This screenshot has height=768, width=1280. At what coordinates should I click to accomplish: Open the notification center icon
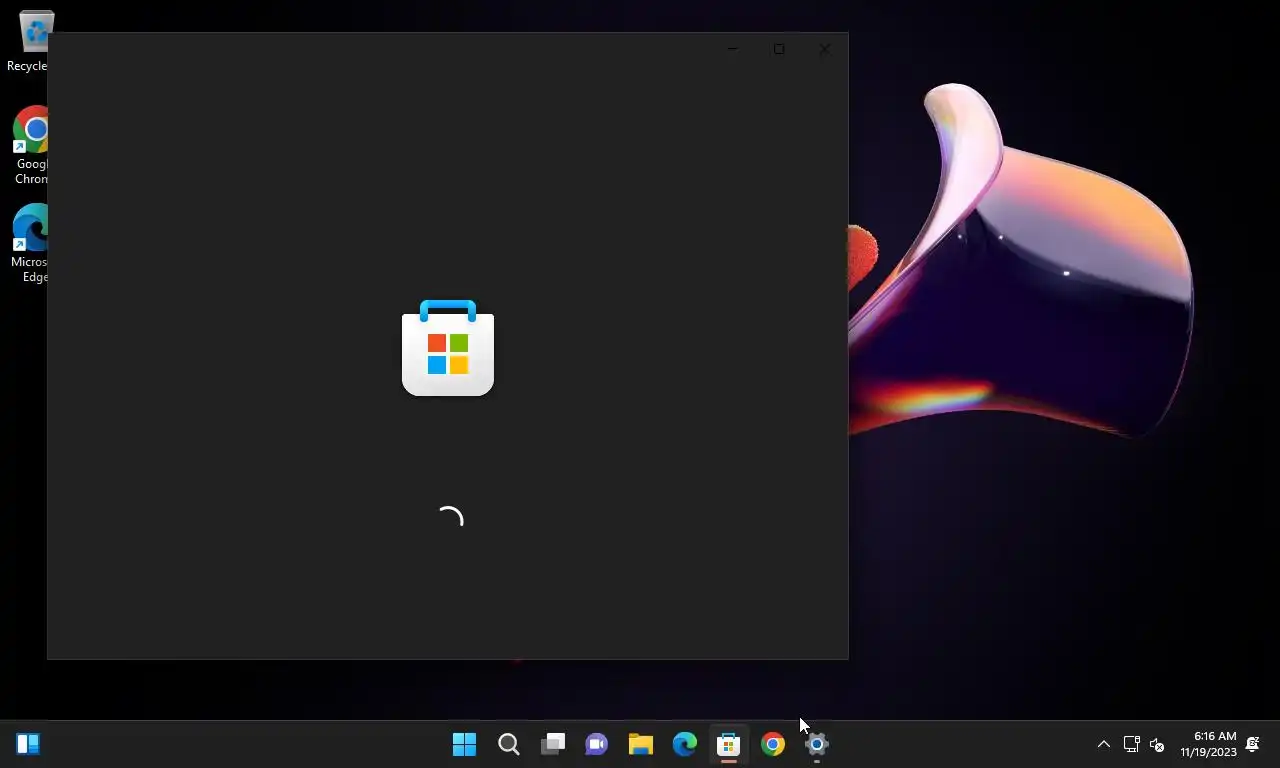1253,744
